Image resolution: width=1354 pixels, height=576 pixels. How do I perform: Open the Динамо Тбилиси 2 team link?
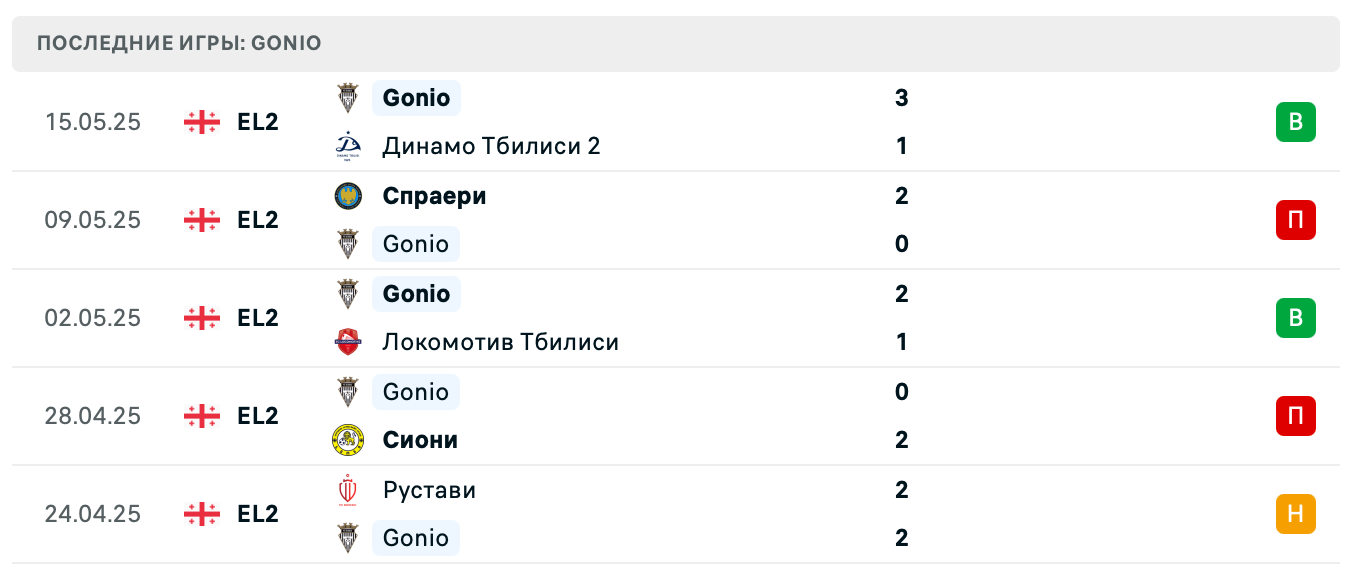coord(491,147)
